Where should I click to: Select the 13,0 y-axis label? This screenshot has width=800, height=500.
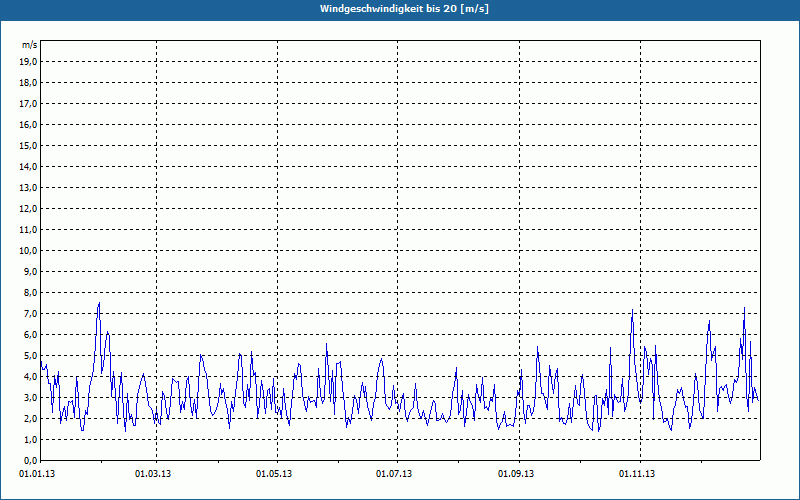tap(28, 188)
